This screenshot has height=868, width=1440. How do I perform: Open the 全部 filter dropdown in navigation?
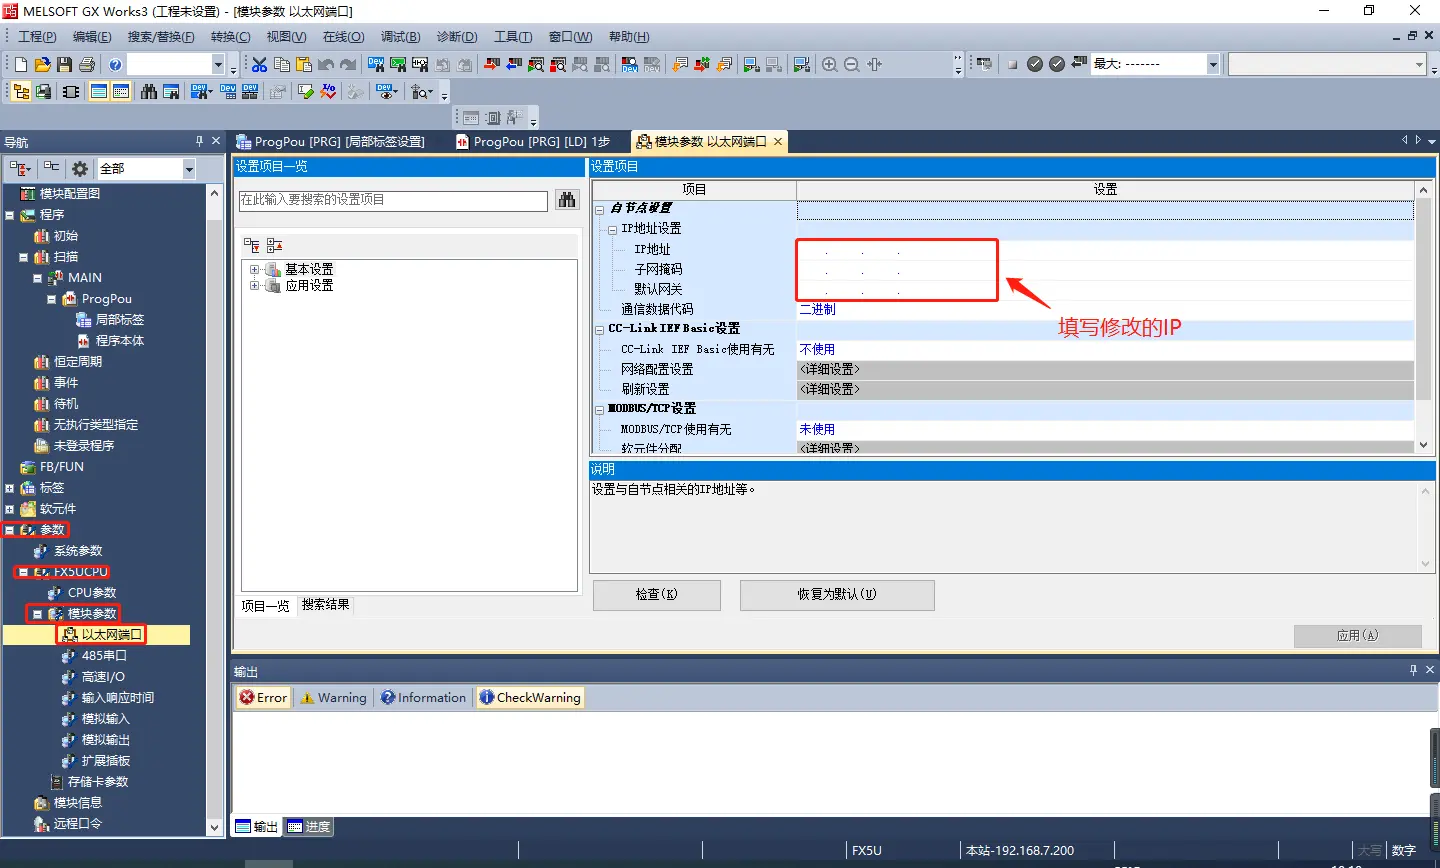tap(188, 169)
